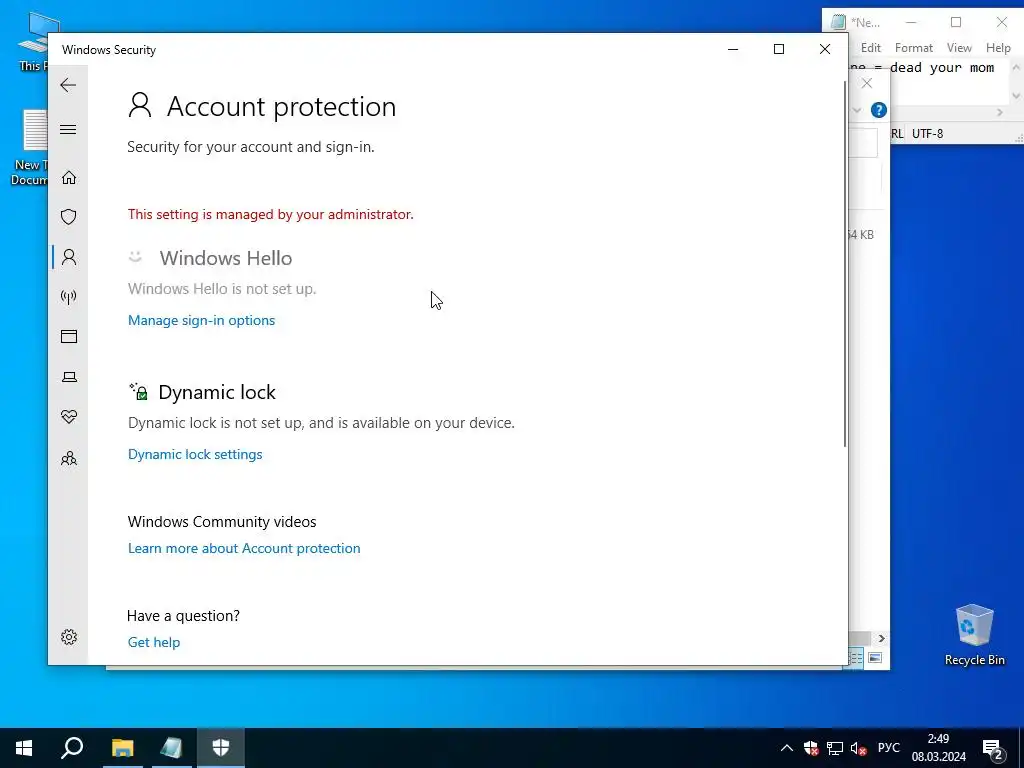Open the Action Center notifications icon

[x=993, y=748]
